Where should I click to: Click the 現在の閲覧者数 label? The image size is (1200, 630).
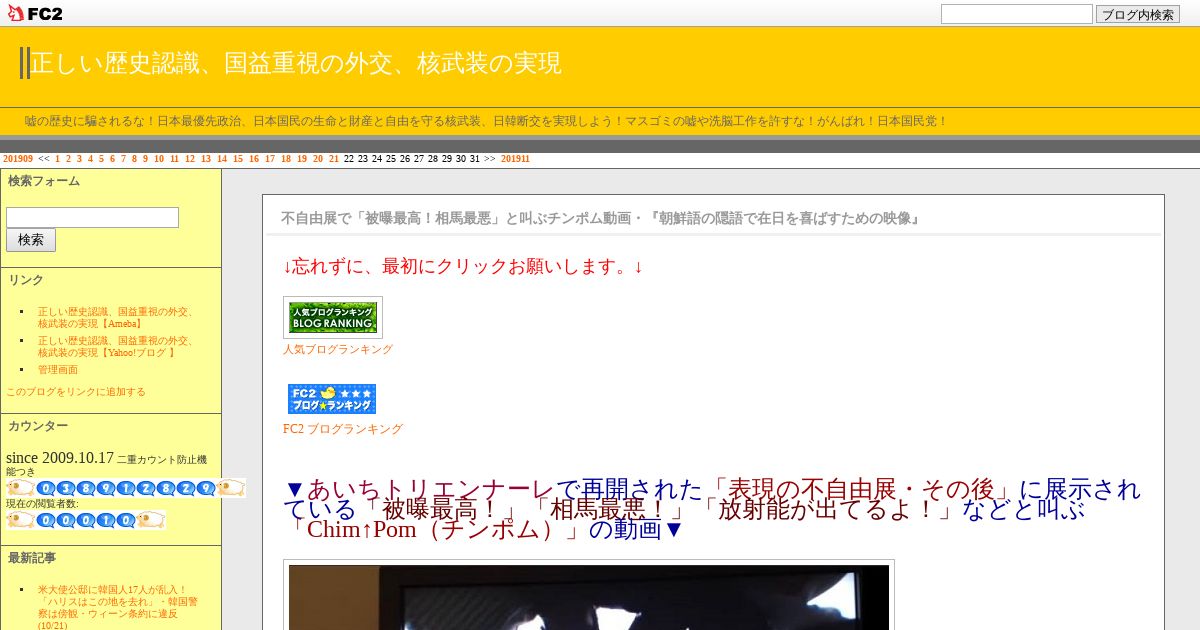pyautogui.click(x=42, y=504)
